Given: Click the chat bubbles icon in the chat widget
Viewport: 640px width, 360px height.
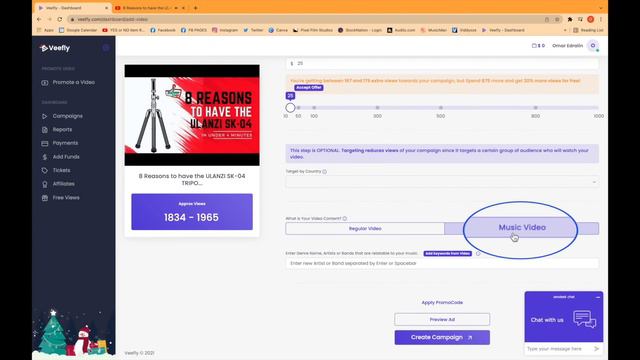Looking at the screenshot, I should 584,320.
